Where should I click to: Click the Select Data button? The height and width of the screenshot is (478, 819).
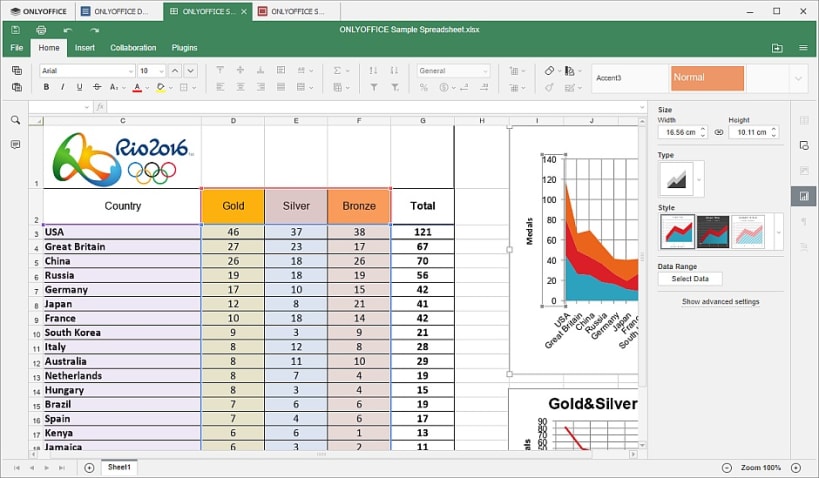click(690, 279)
